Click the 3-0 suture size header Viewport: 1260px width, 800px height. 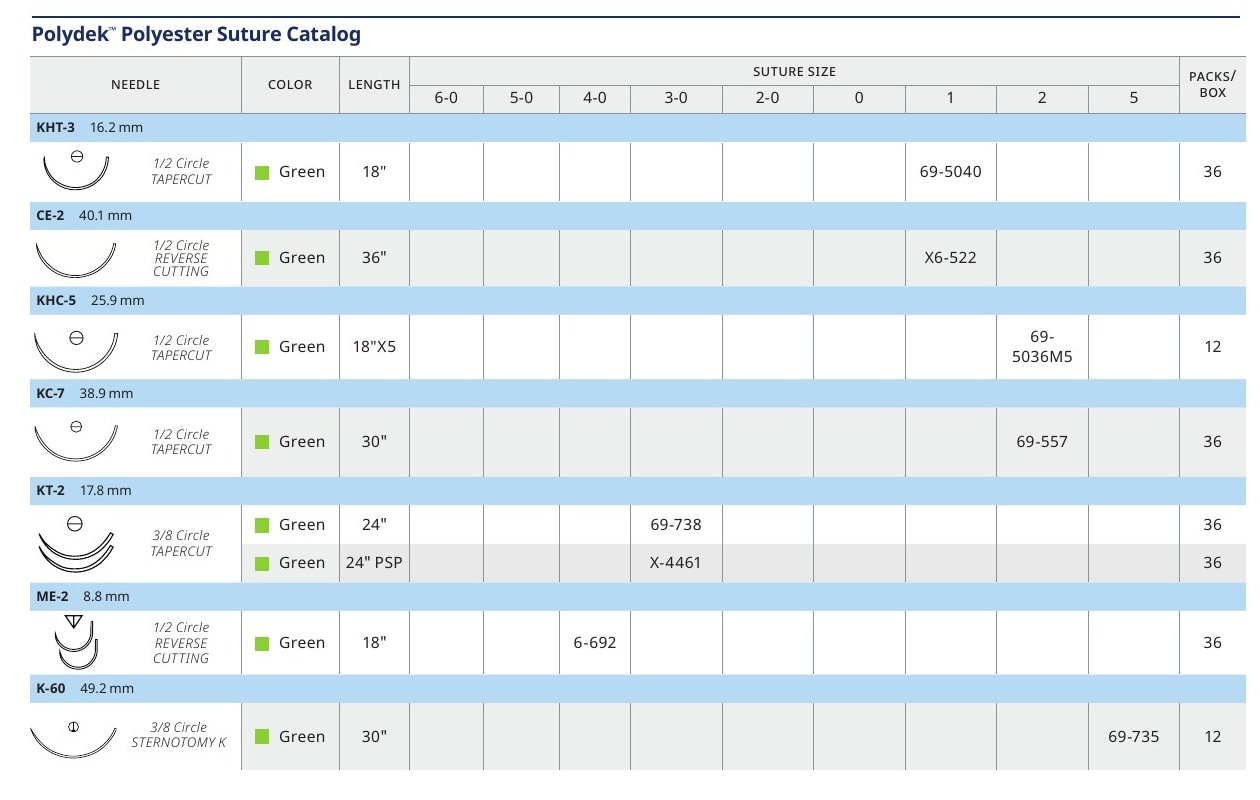pos(676,100)
